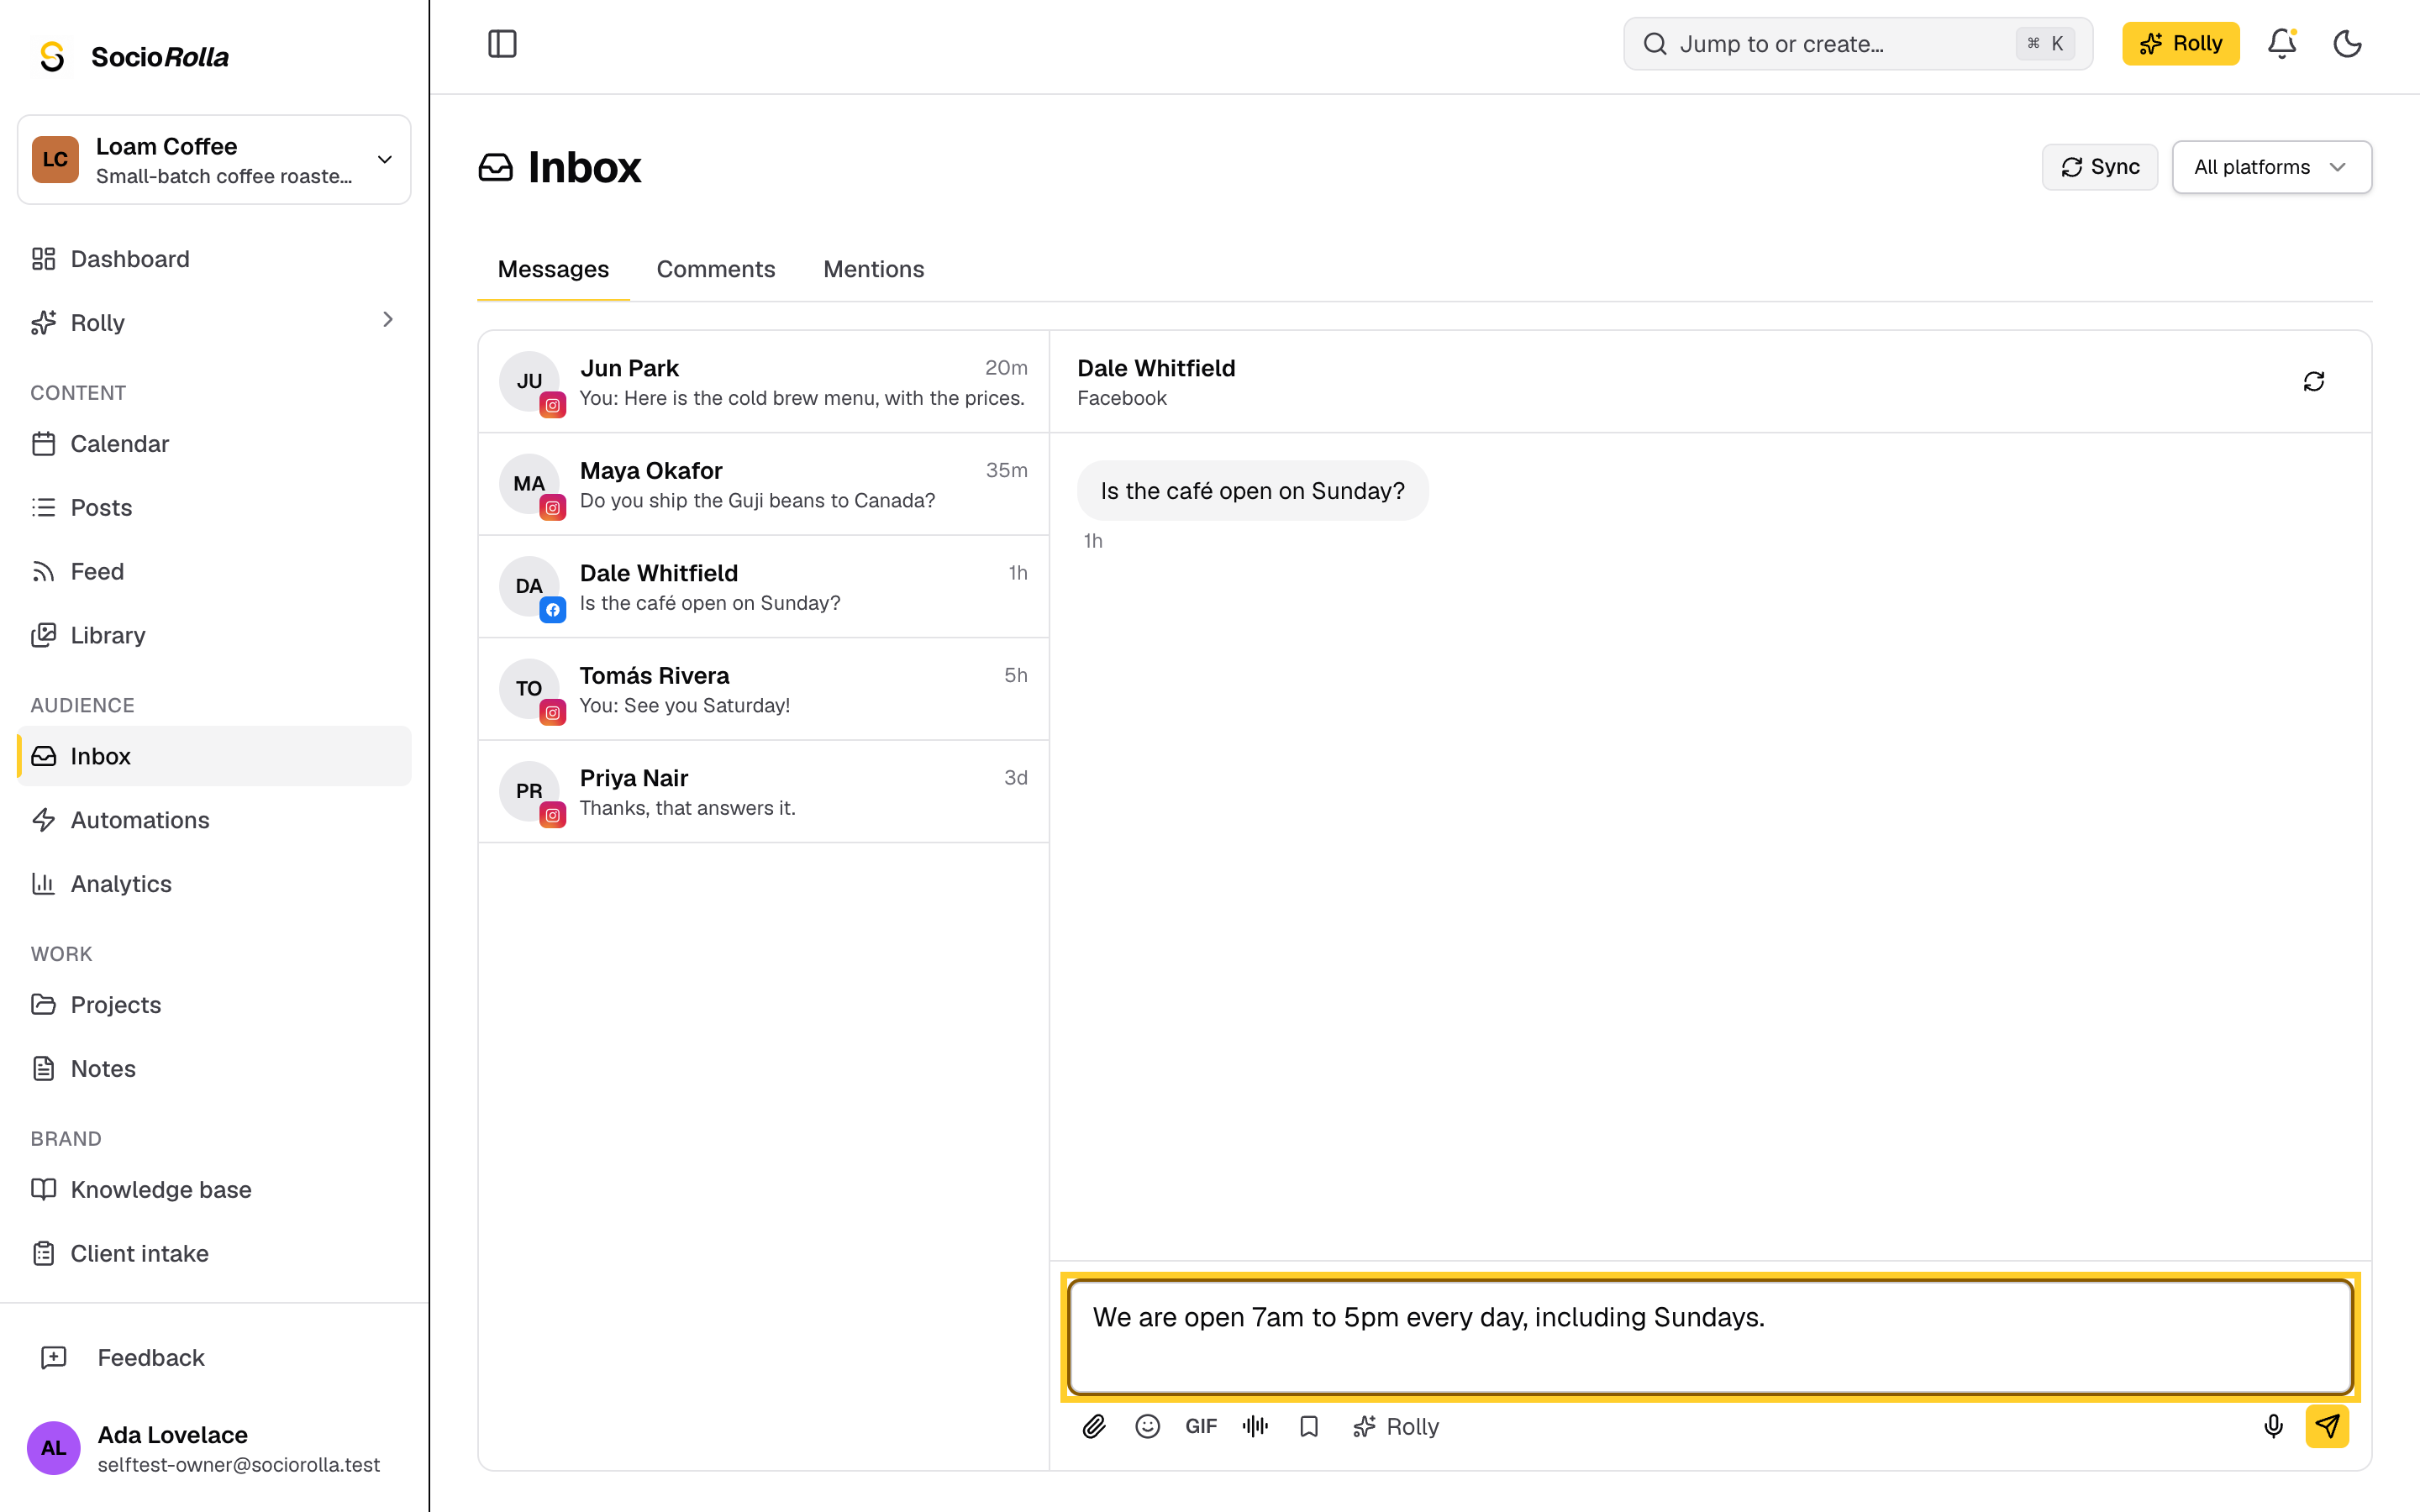Screen dimensions: 2420x1512
Task: Insert a GIF
Action: [x=1201, y=1427]
